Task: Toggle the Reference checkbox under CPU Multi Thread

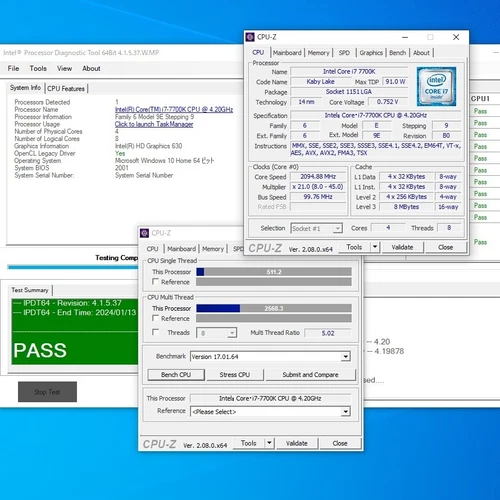Action: 155,318
